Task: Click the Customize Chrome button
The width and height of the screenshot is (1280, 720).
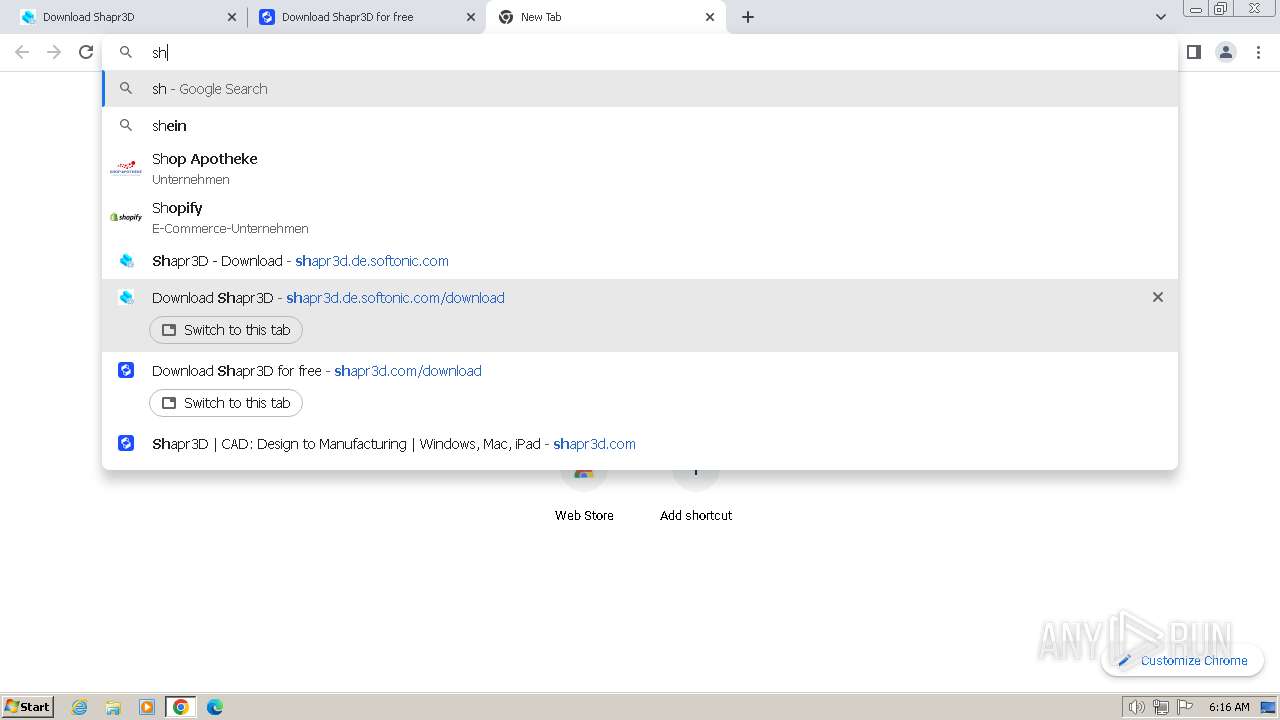Action: click(1182, 660)
